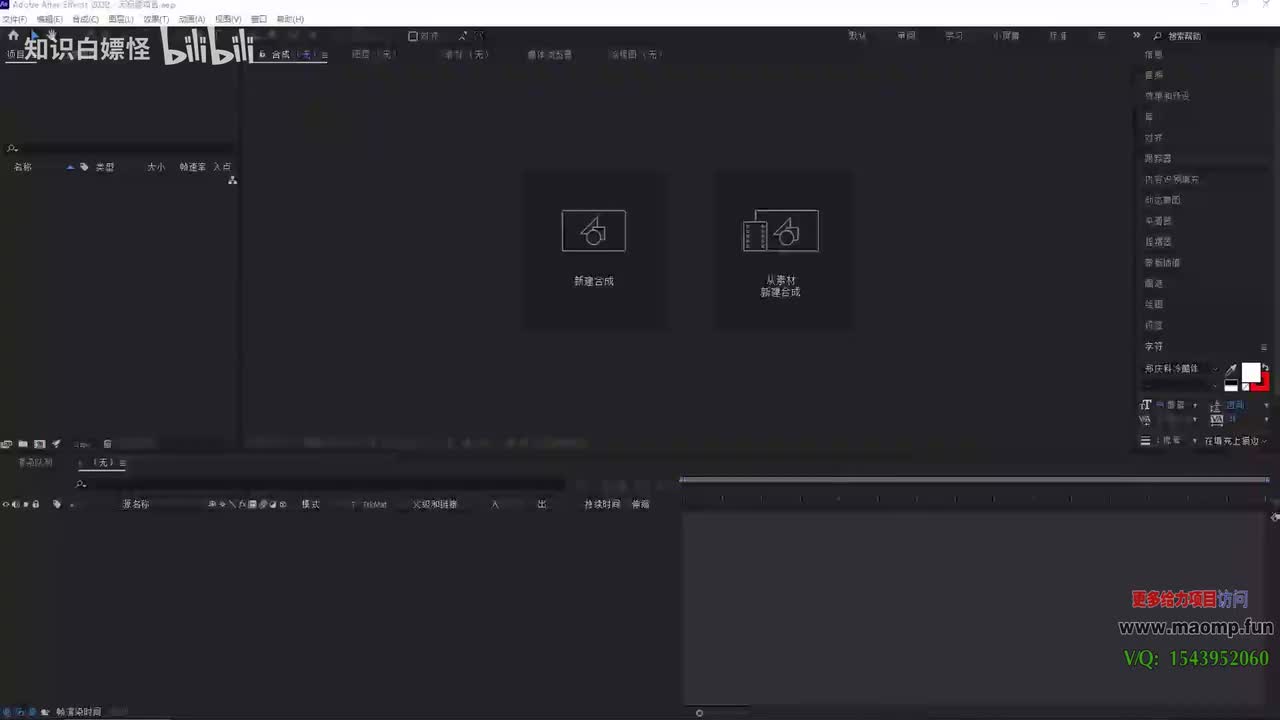The image size is (1280, 720).
Task: Click the red stroke color swatch
Action: coord(1263,384)
